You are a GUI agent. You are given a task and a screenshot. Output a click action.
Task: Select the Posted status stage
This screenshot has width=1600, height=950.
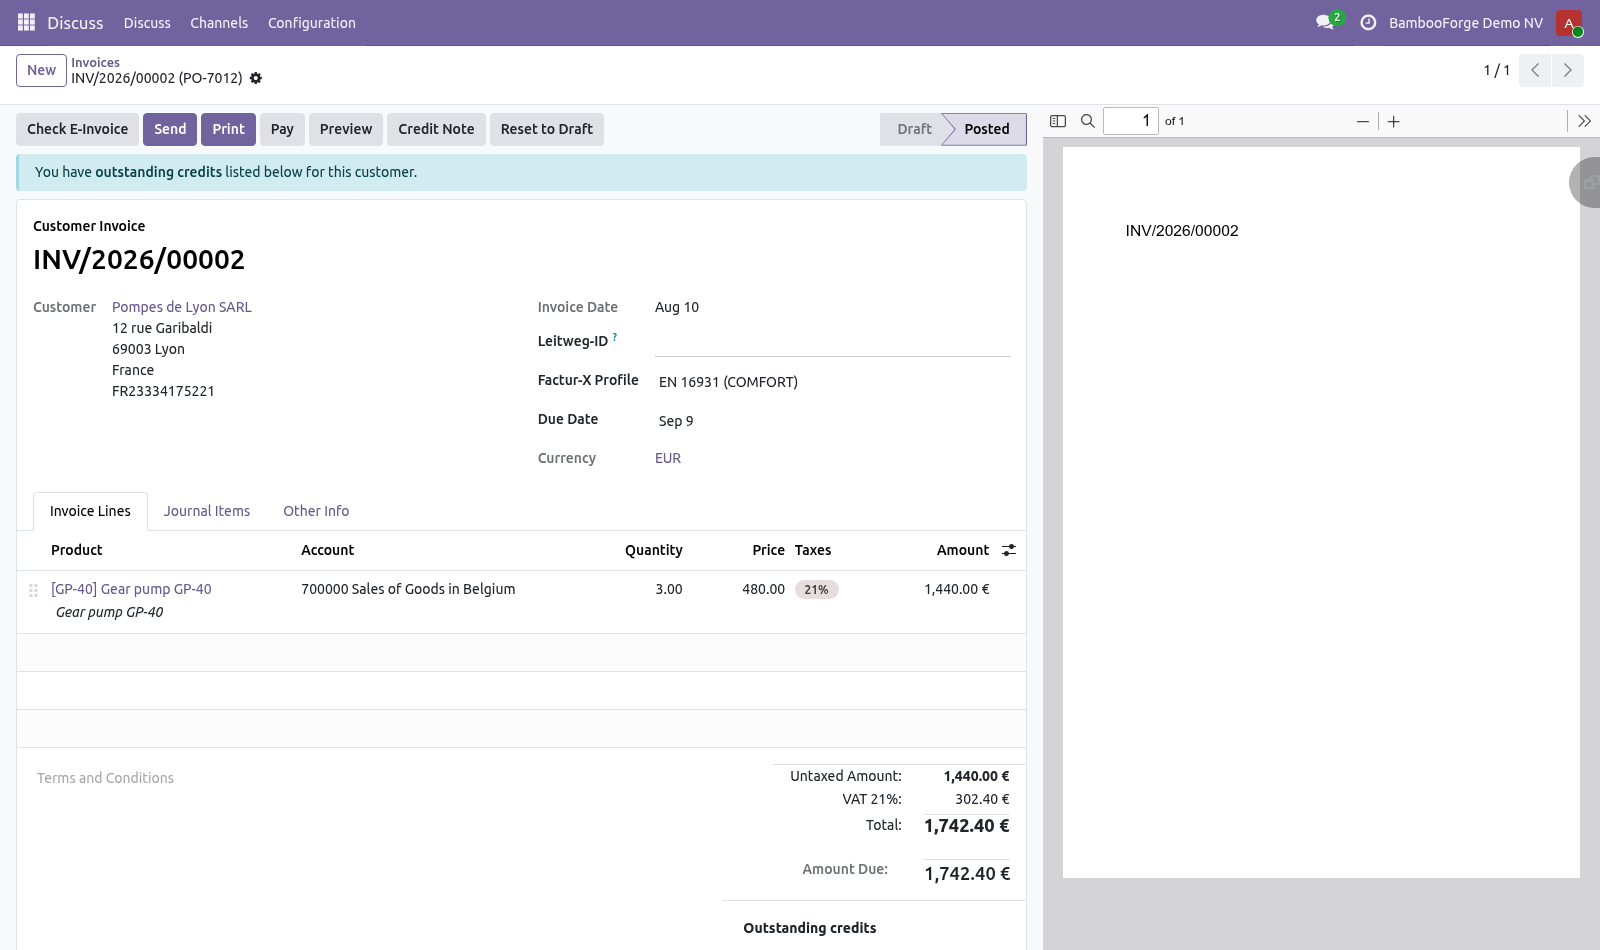pos(986,129)
